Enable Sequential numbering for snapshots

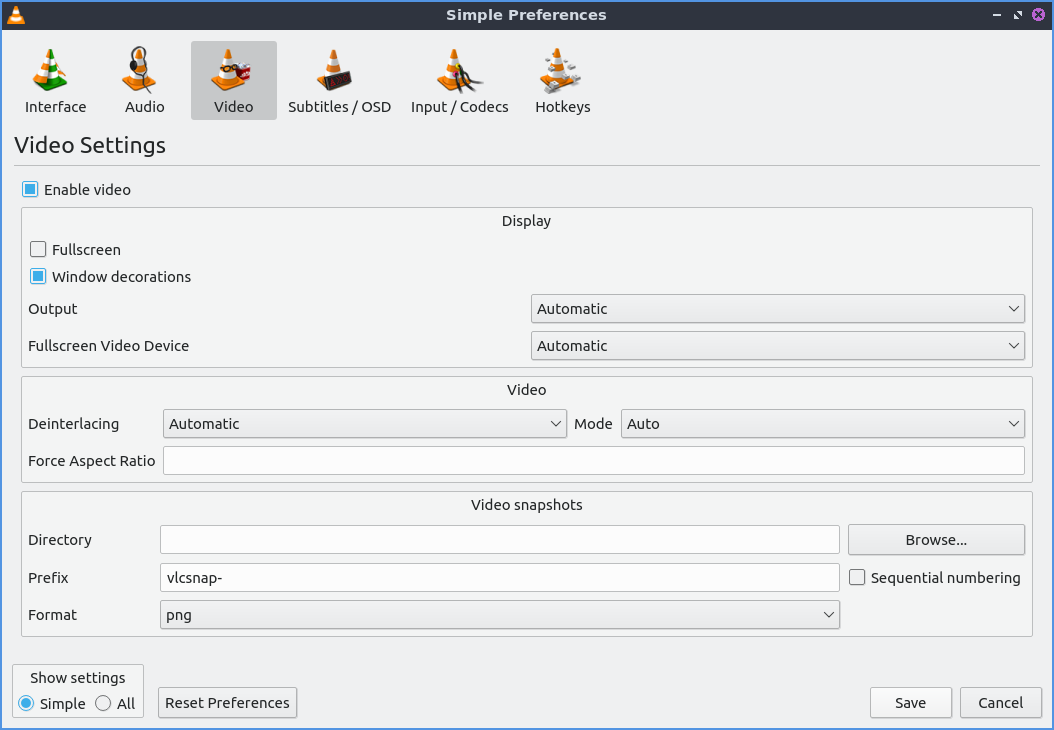857,578
